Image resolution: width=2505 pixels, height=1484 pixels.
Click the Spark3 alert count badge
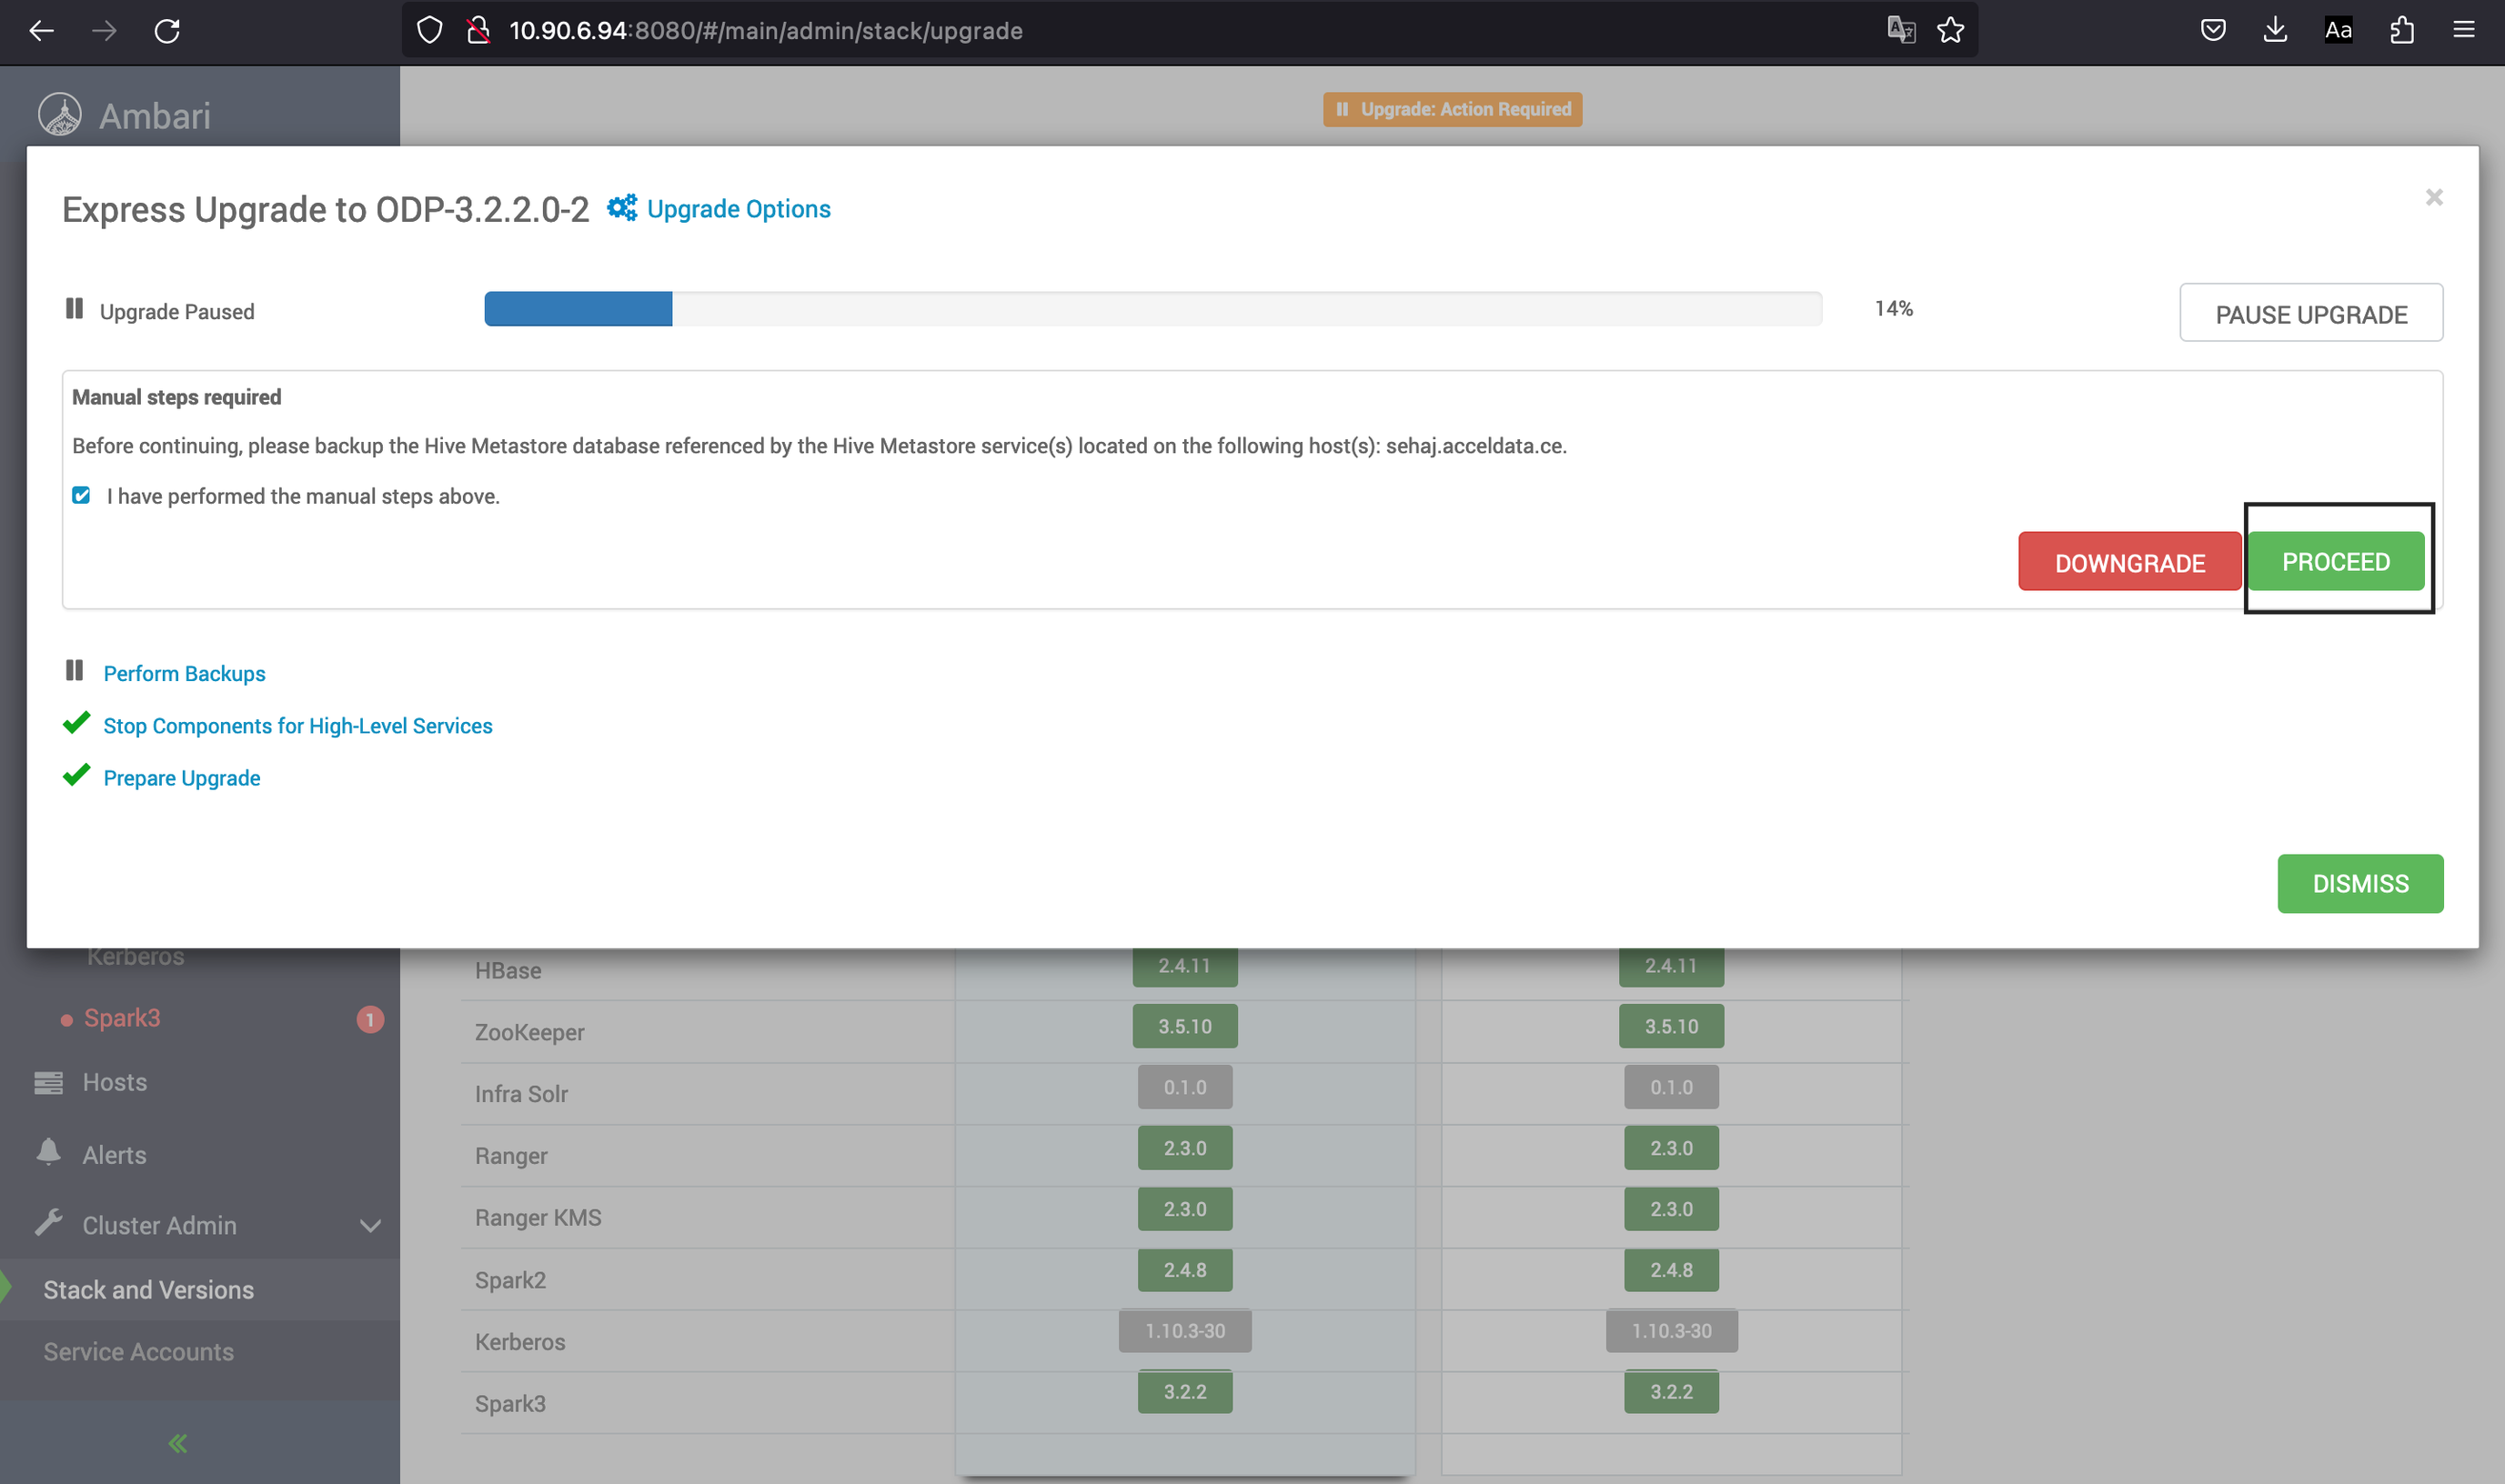(370, 1019)
